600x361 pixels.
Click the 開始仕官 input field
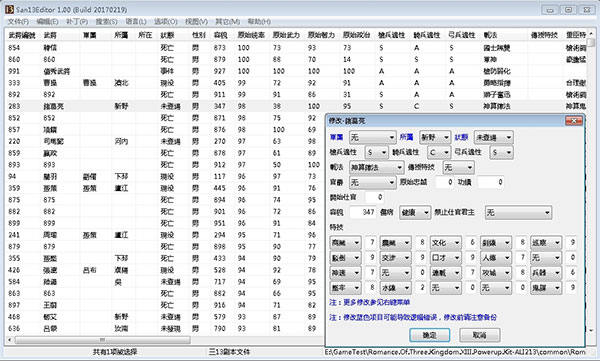point(374,197)
